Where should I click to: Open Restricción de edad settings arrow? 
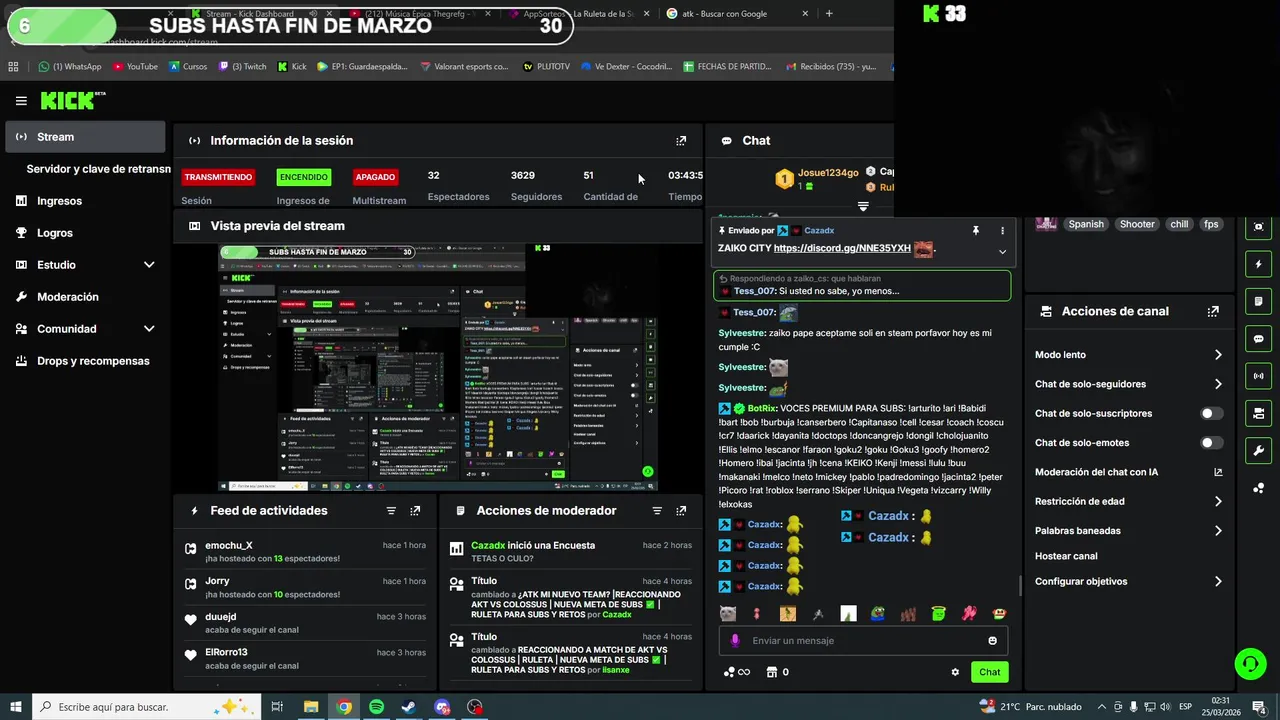pyautogui.click(x=1218, y=502)
